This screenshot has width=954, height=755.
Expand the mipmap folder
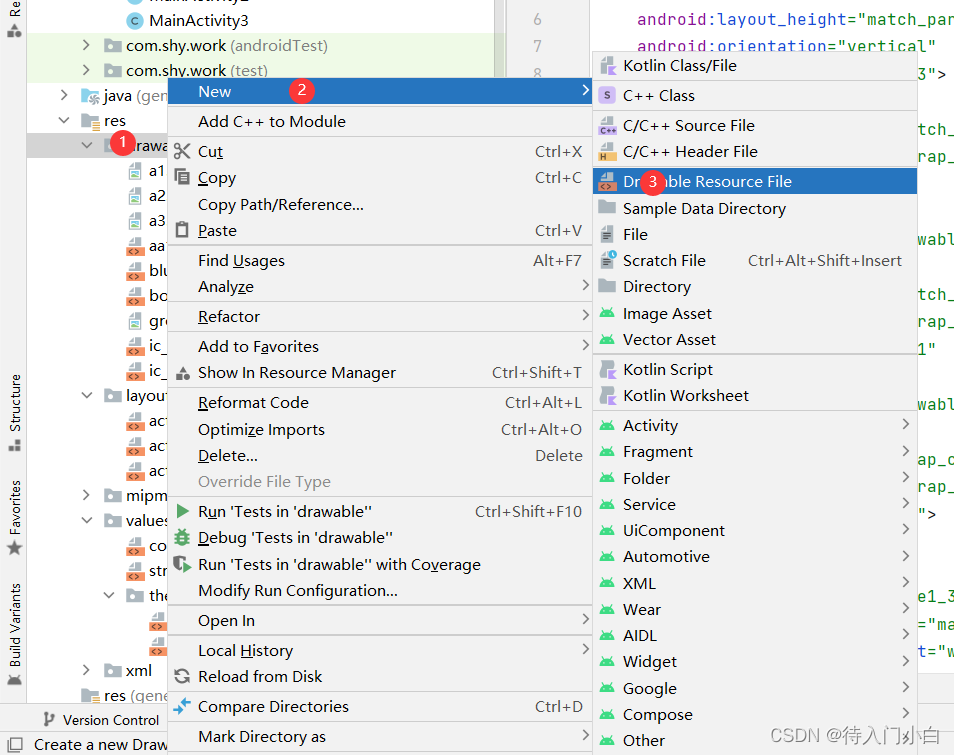[87, 495]
